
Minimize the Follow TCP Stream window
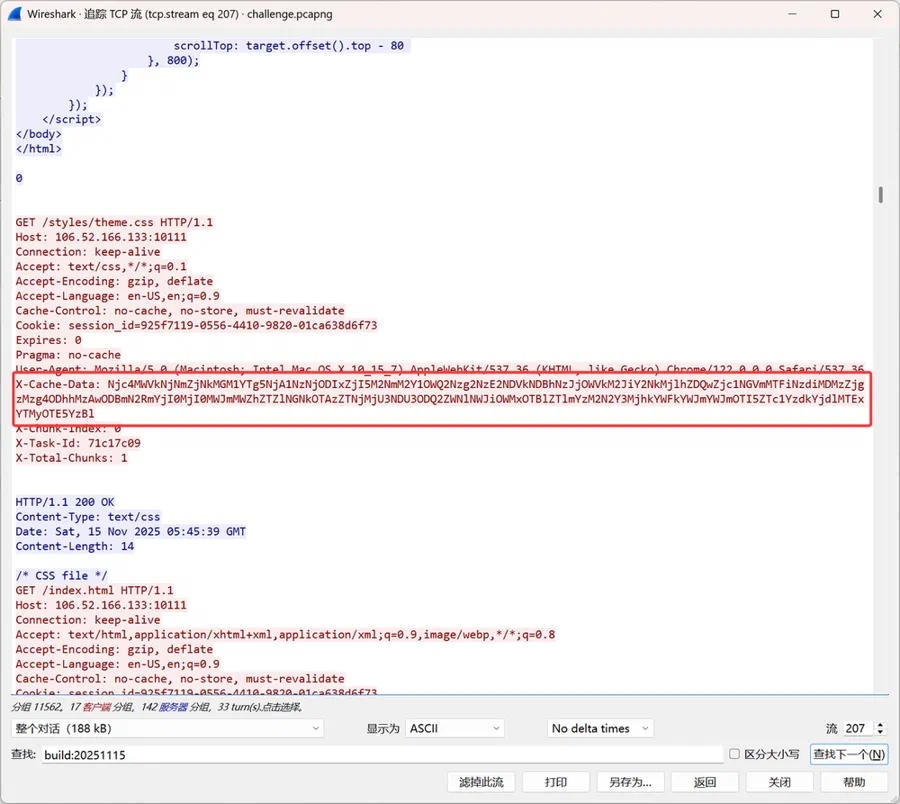pos(792,14)
